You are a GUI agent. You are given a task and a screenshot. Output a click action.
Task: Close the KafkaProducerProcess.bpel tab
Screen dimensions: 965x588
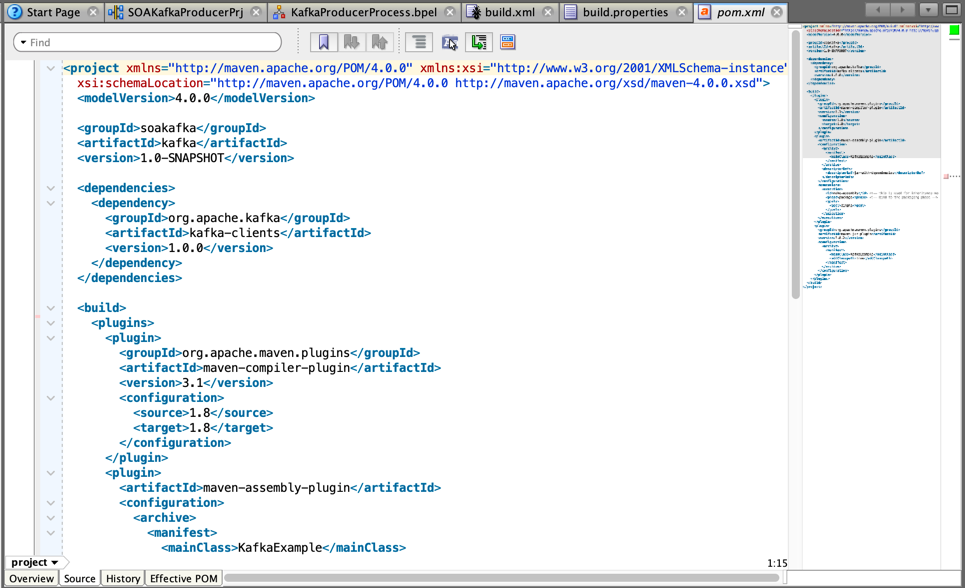click(450, 12)
